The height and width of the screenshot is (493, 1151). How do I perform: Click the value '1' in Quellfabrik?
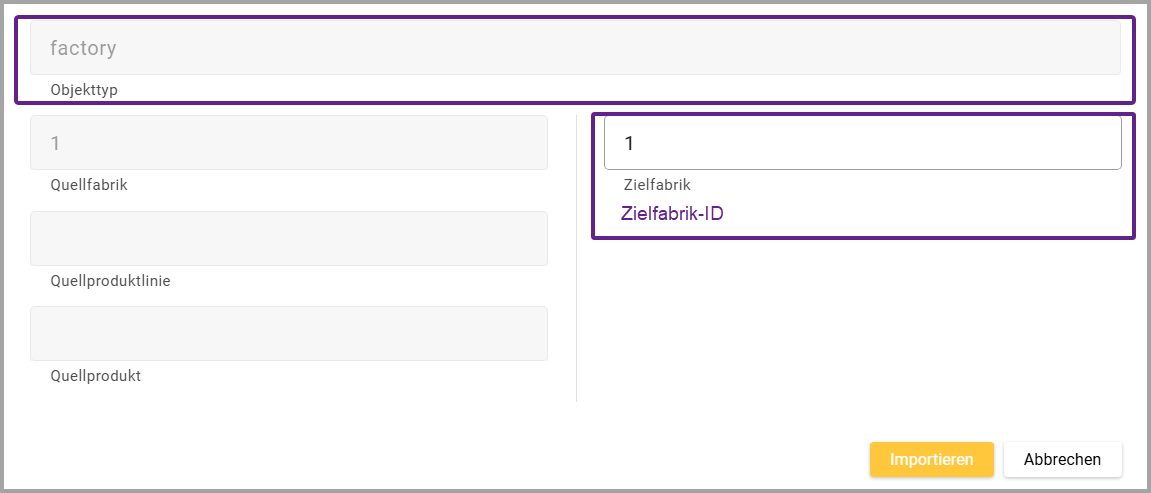[56, 144]
